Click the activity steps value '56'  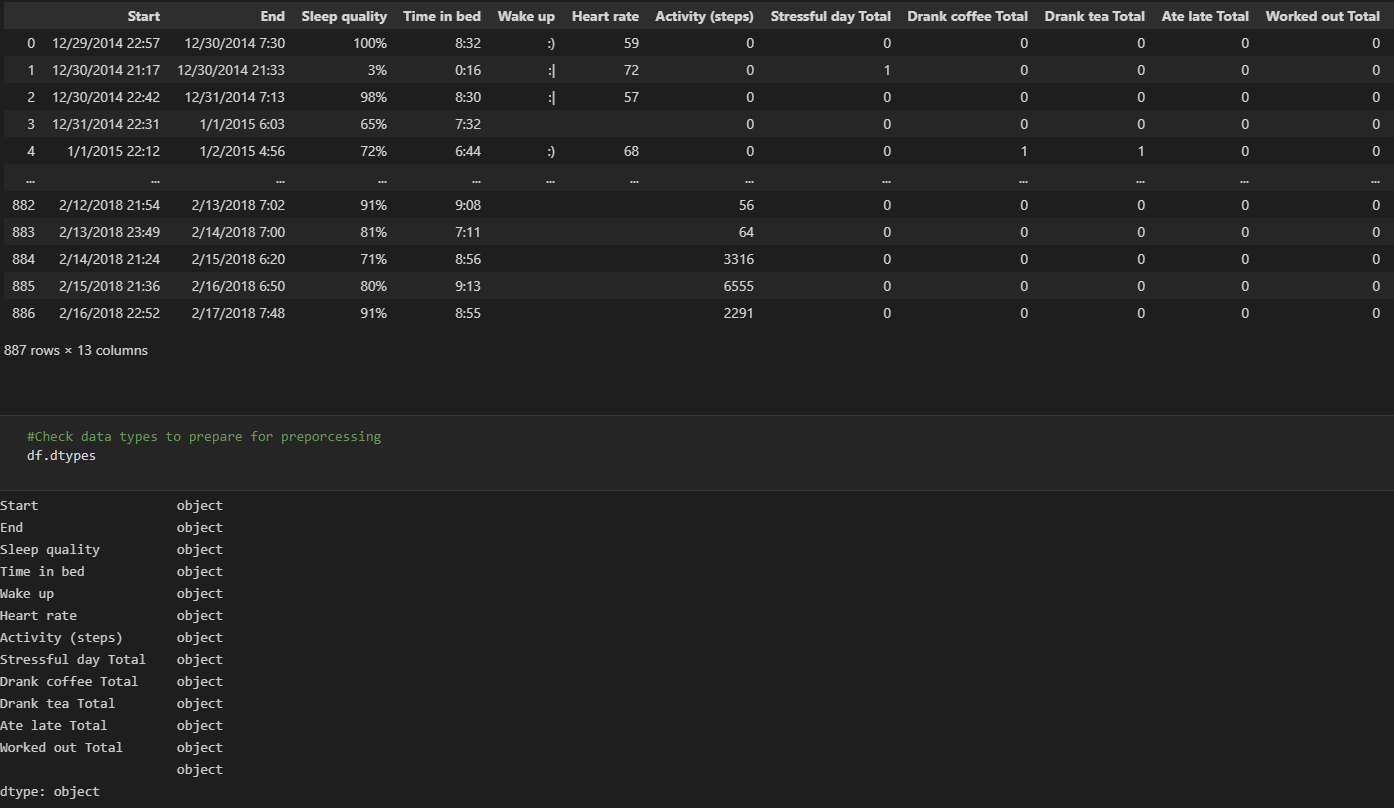(746, 205)
